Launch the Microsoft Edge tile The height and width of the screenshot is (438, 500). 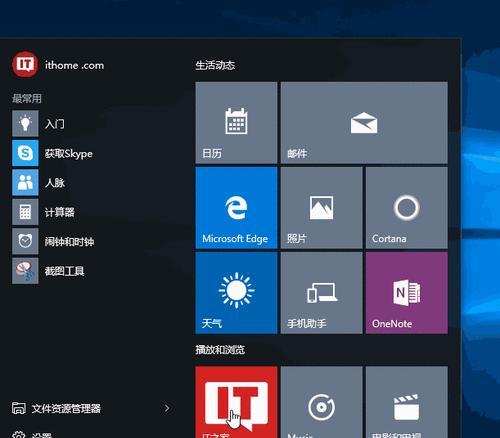click(236, 208)
